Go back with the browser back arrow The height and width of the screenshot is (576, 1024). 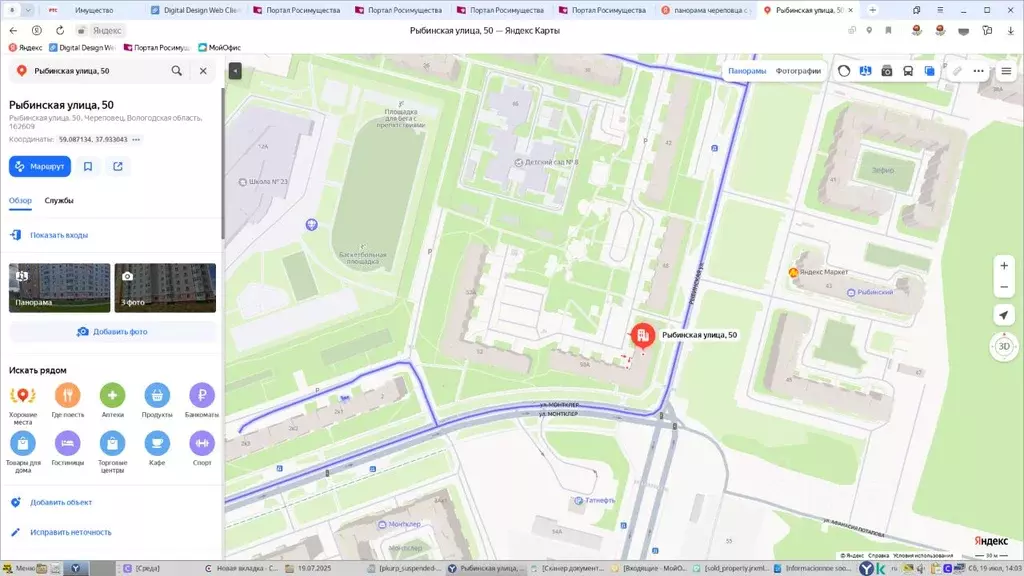click(13, 31)
